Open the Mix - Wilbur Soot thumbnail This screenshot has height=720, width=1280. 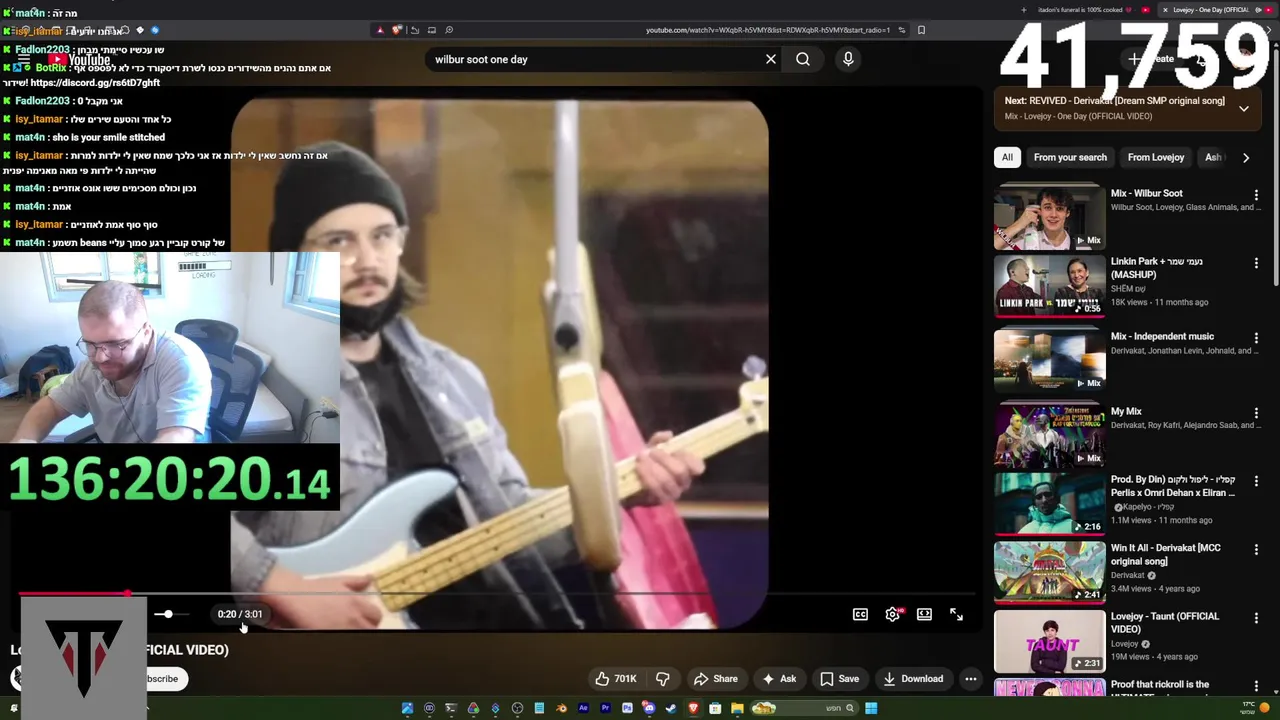pos(1049,217)
